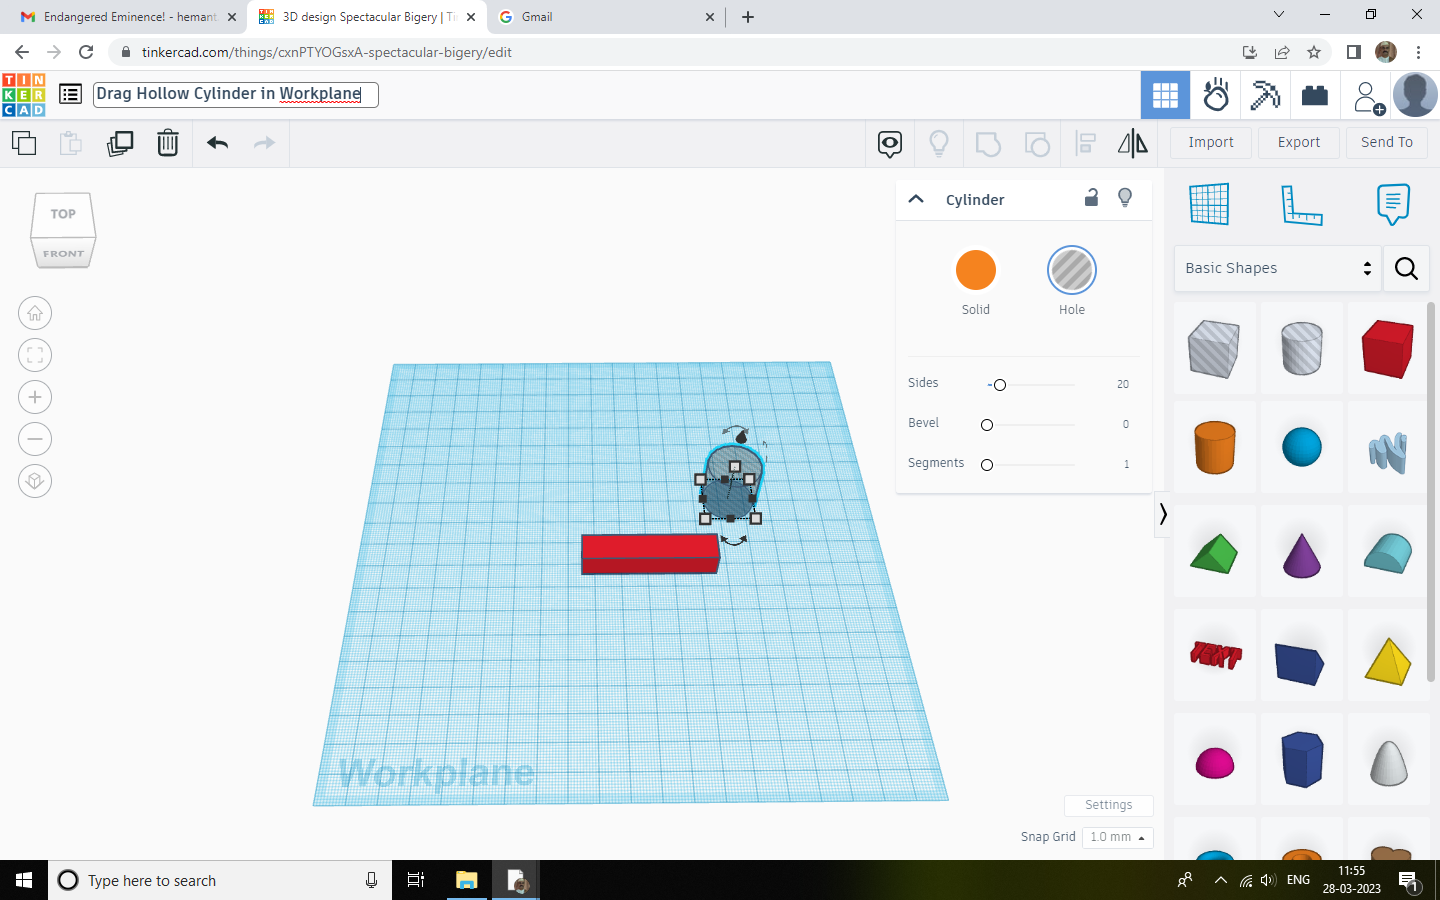Select the Duplicate and repeat icon

[x=120, y=143]
